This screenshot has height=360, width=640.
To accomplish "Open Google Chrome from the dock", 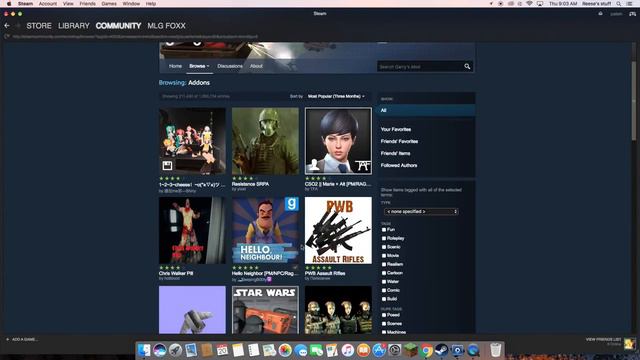I will click(426, 350).
